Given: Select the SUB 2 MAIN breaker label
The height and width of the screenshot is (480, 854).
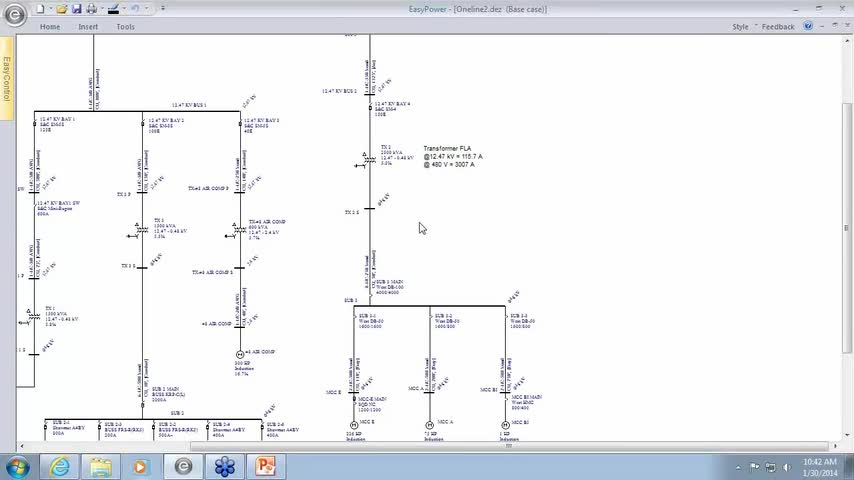Looking at the screenshot, I should point(168,394).
